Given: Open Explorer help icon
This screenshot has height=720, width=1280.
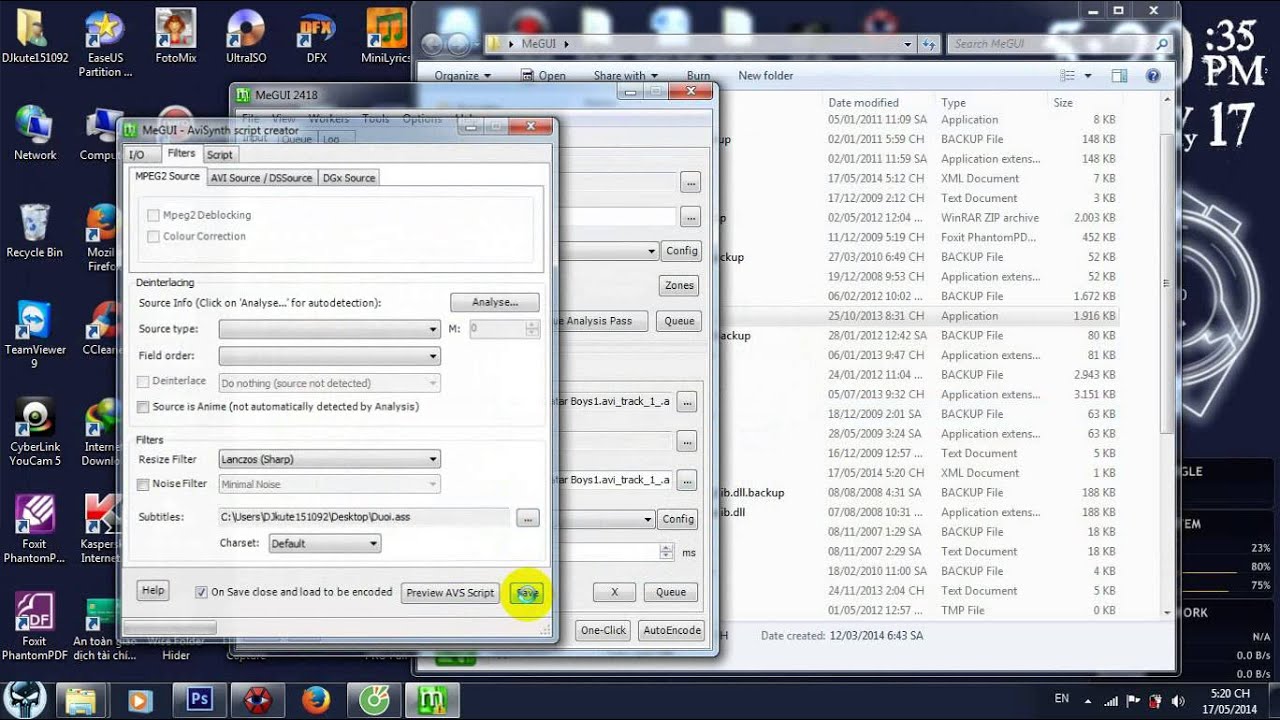Looking at the screenshot, I should click(1153, 76).
